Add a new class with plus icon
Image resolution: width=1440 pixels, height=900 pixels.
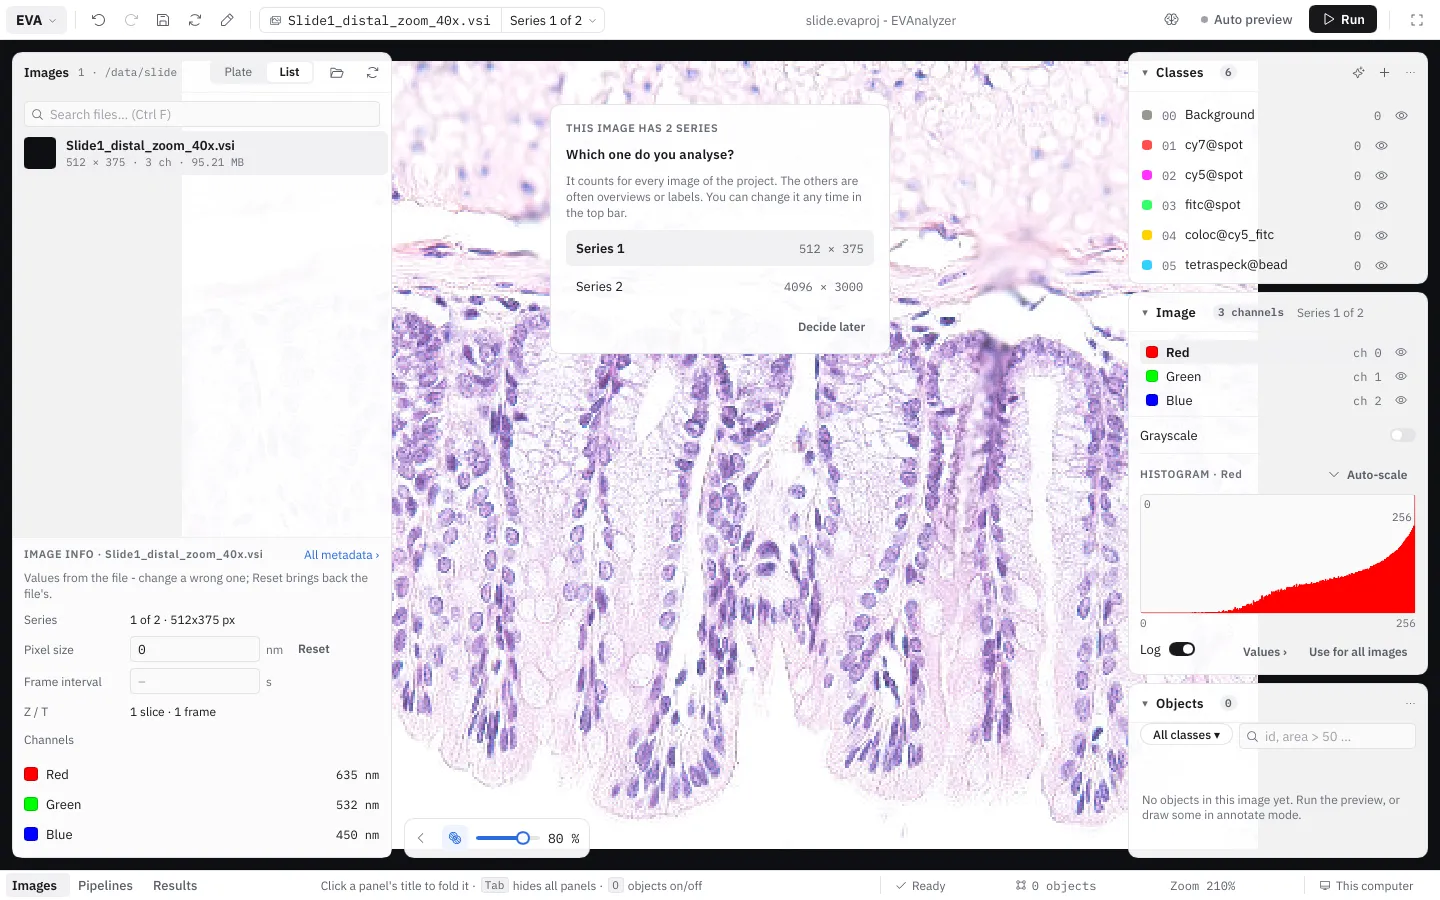pyautogui.click(x=1384, y=73)
